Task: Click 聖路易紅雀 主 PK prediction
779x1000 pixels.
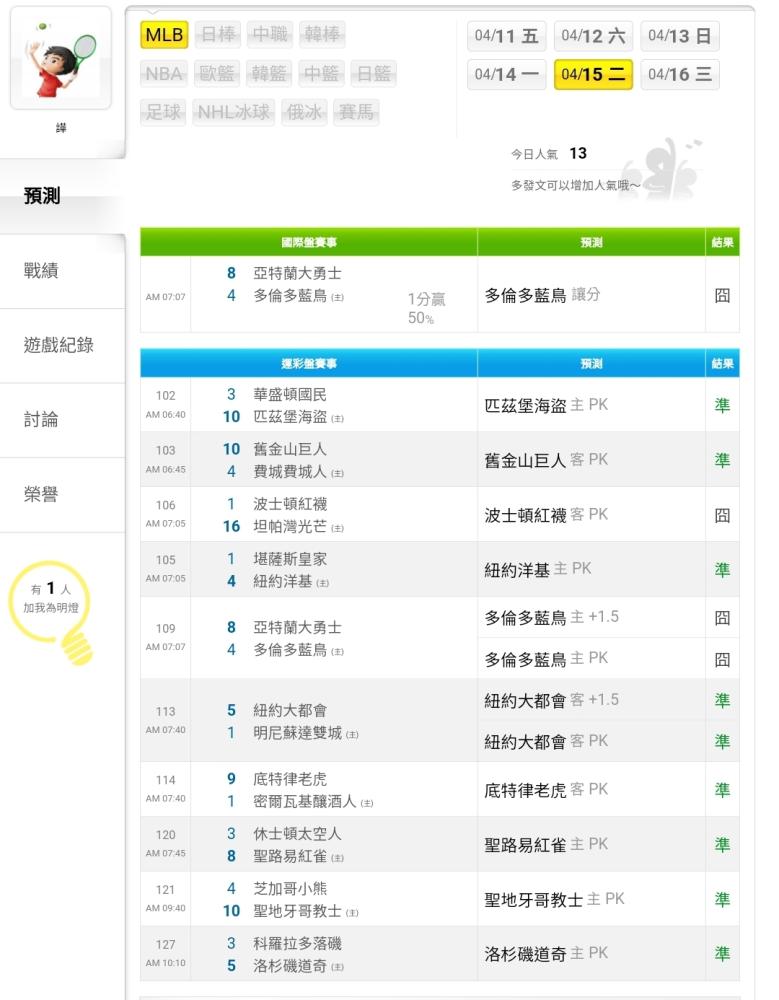Action: pyautogui.click(x=546, y=844)
